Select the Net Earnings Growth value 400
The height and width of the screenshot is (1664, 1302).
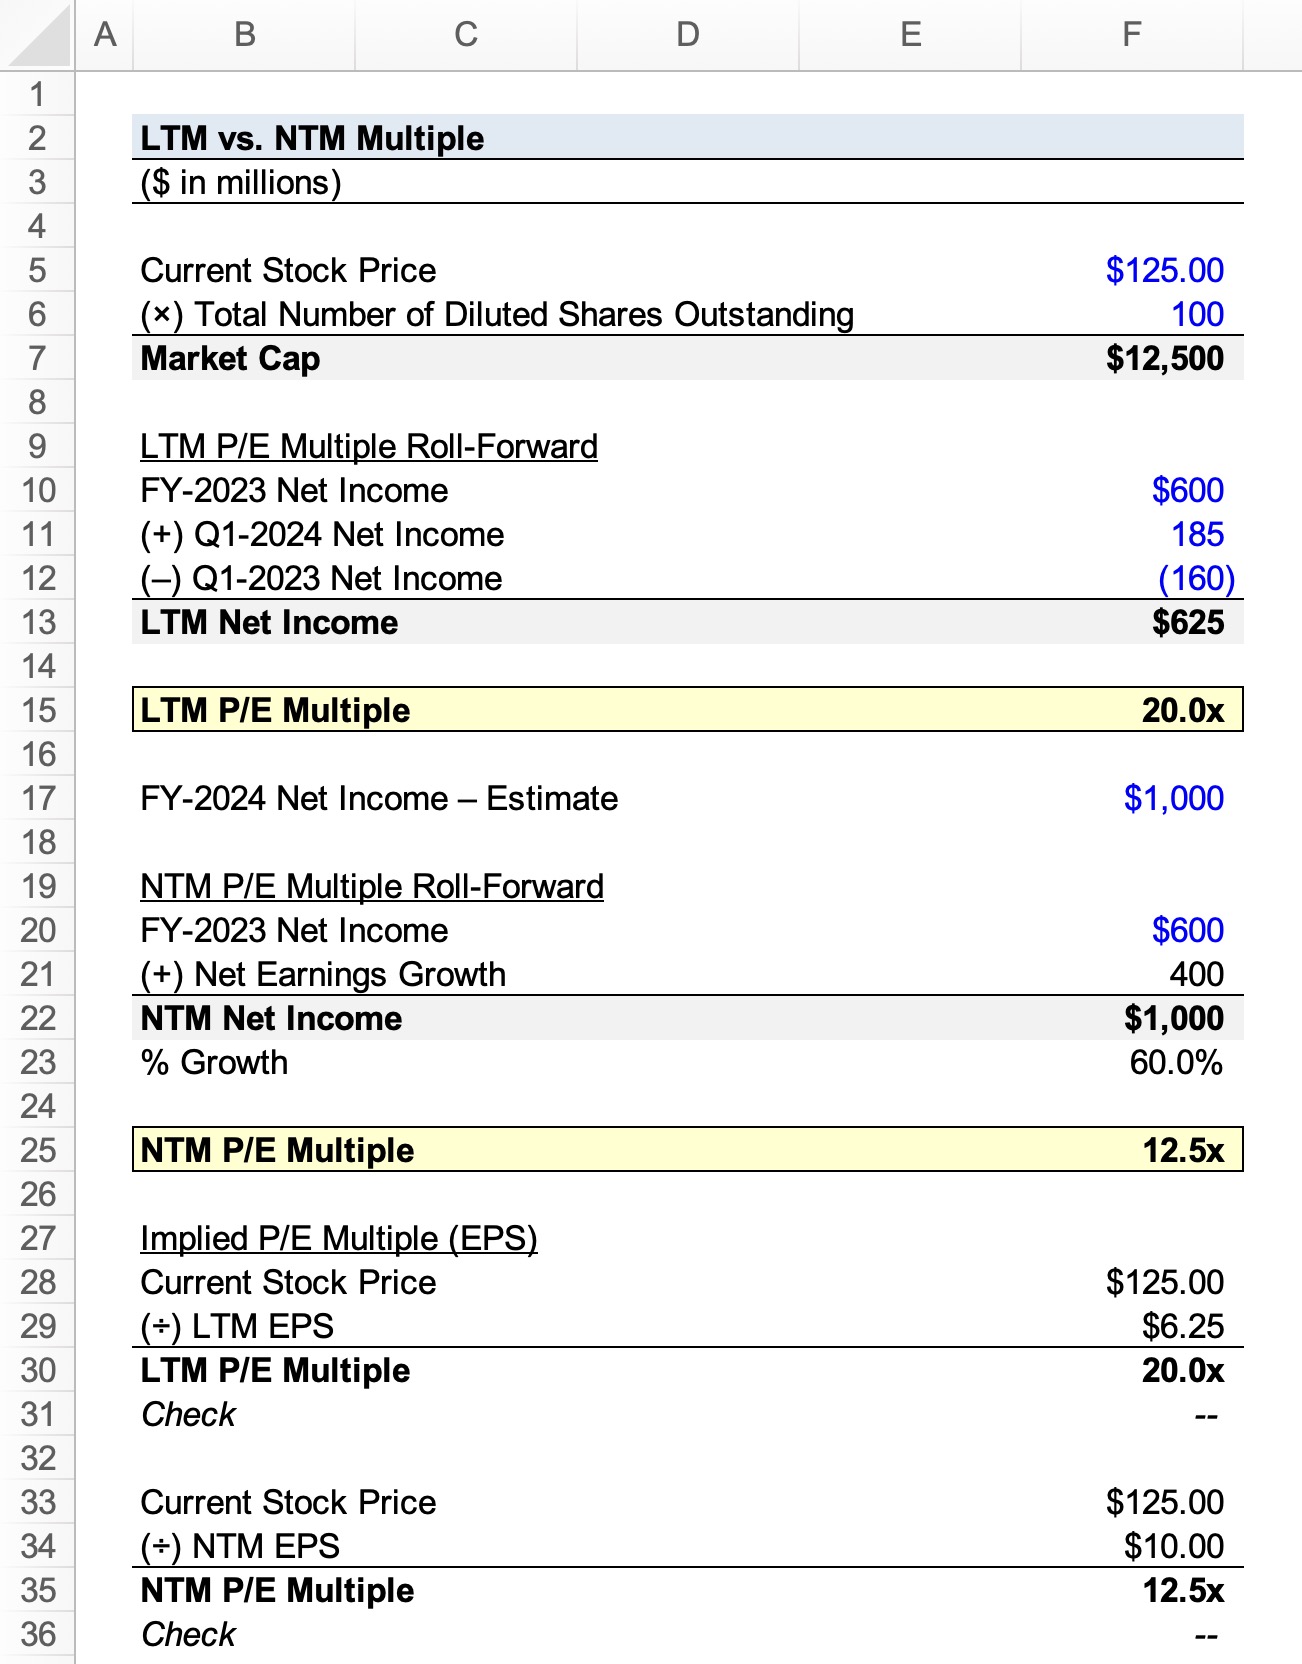click(x=1196, y=974)
